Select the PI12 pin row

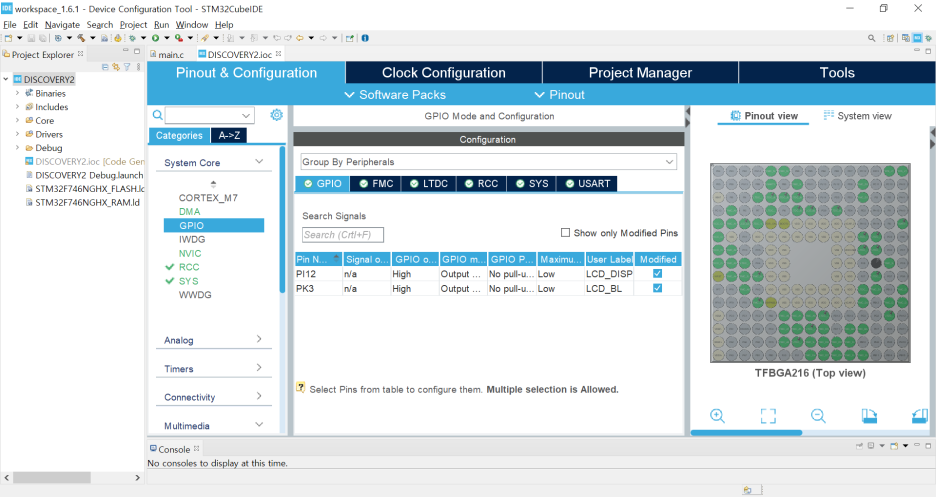(x=488, y=274)
